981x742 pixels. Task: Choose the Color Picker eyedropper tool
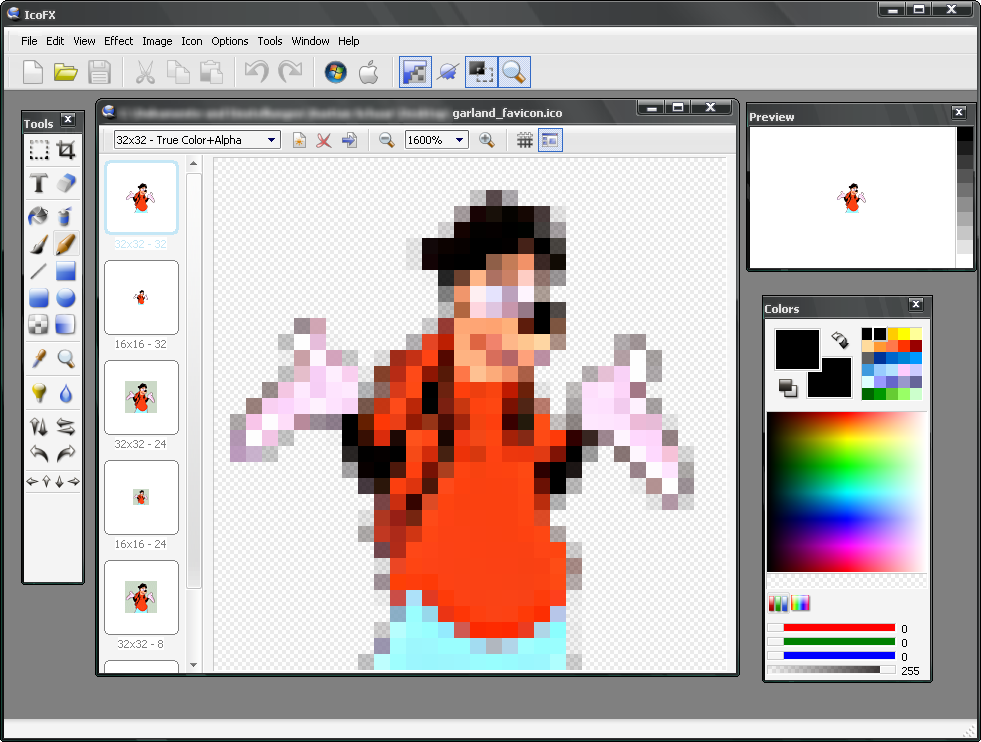pos(38,358)
